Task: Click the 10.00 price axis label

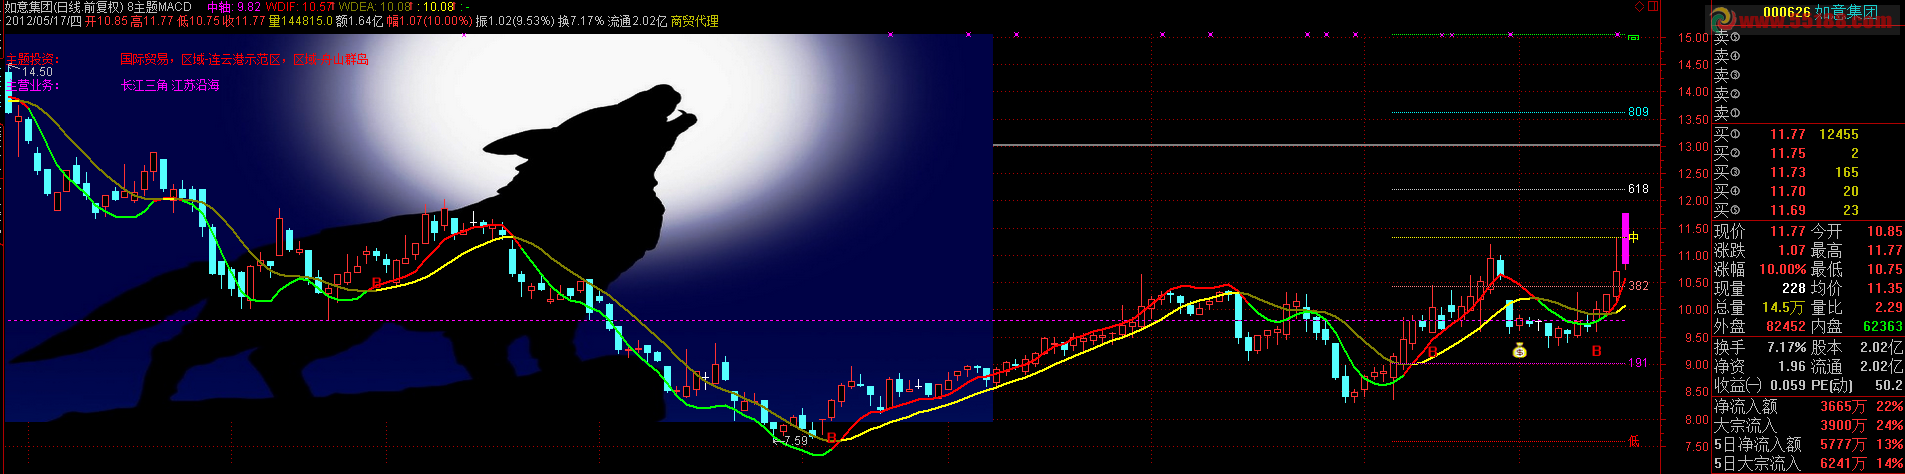Action: [x=1692, y=310]
